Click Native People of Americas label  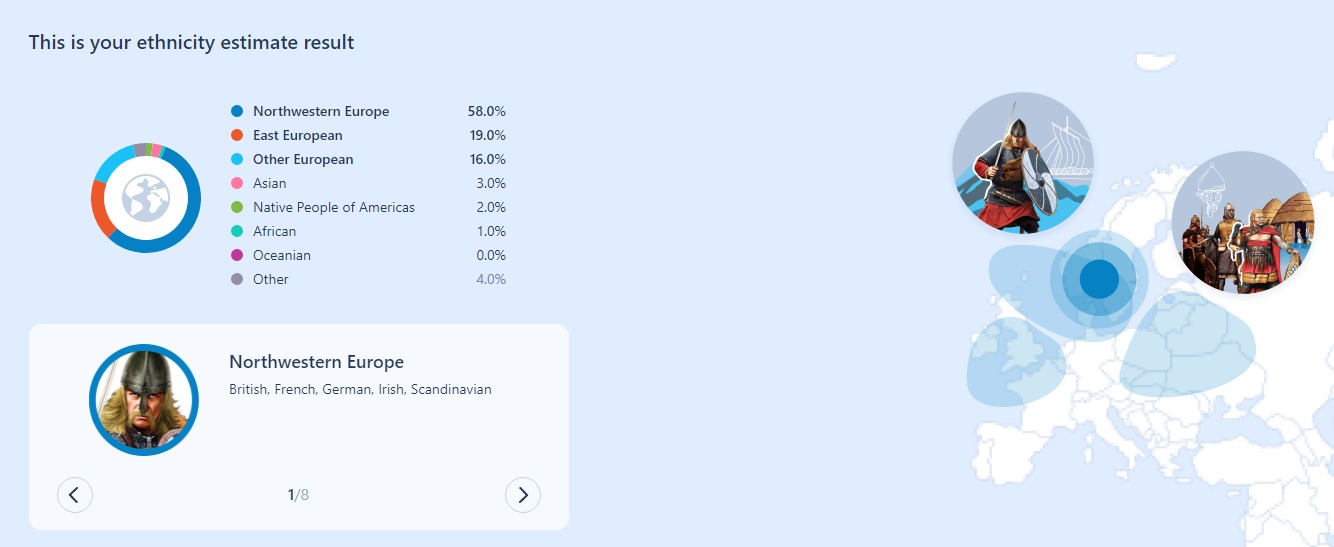pos(333,207)
